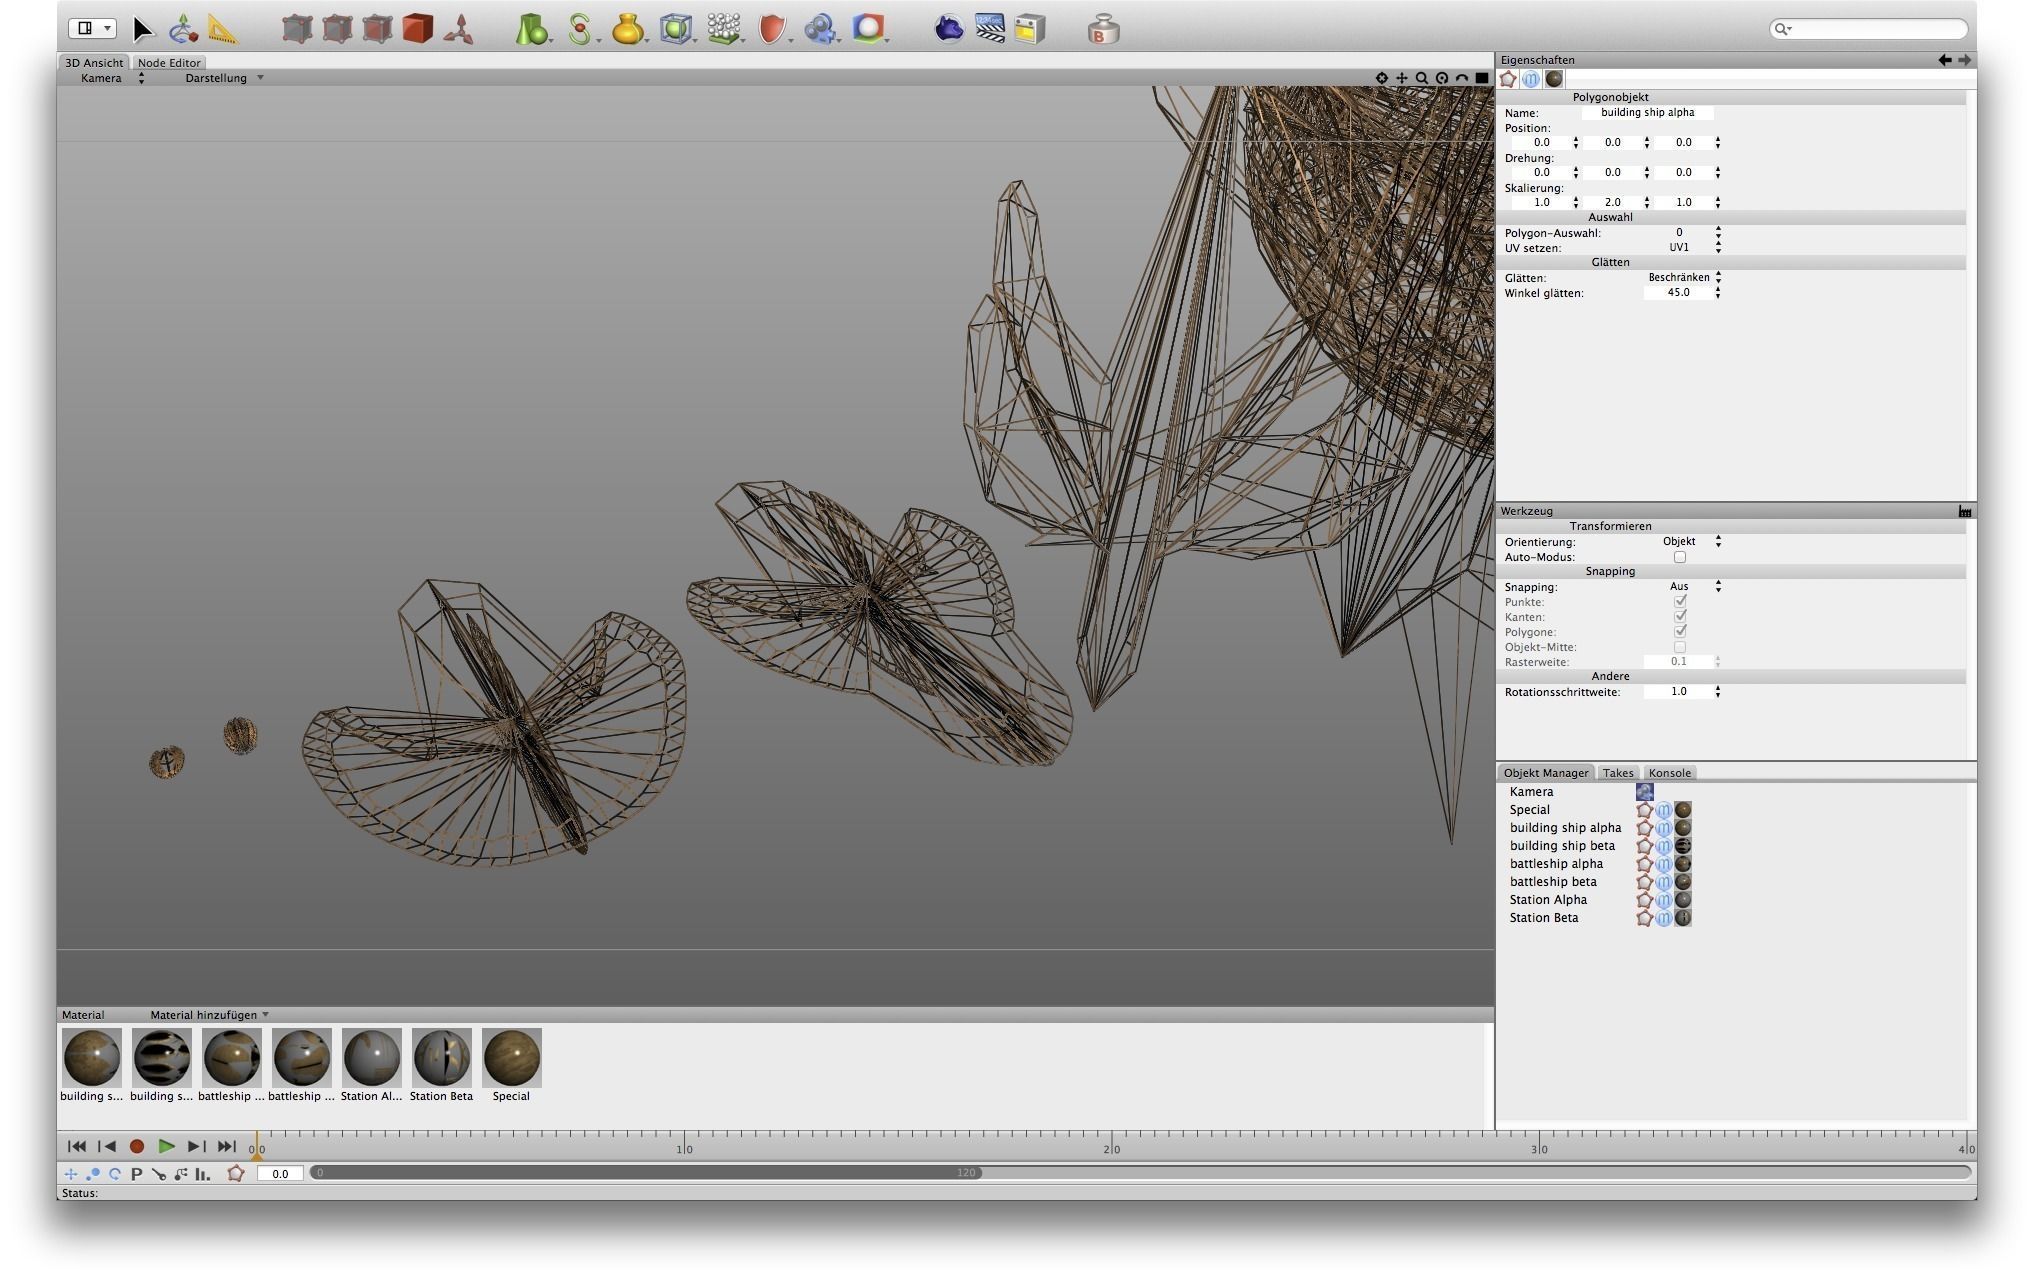Toggle the Auto-Modus checkbox
This screenshot has width=2034, height=1279.
click(1680, 557)
